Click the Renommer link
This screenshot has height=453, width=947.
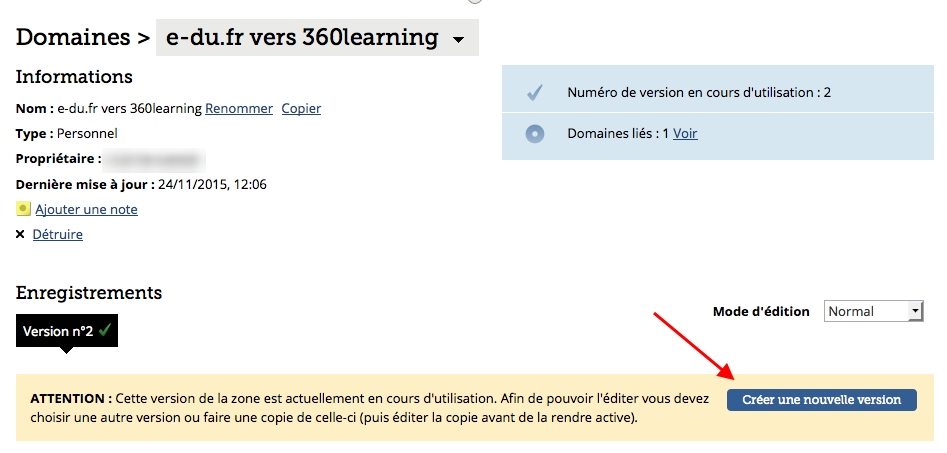click(239, 108)
